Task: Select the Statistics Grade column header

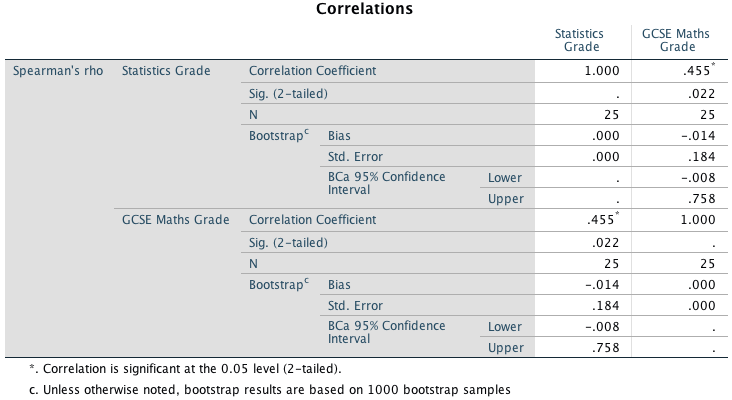Action: tap(578, 40)
